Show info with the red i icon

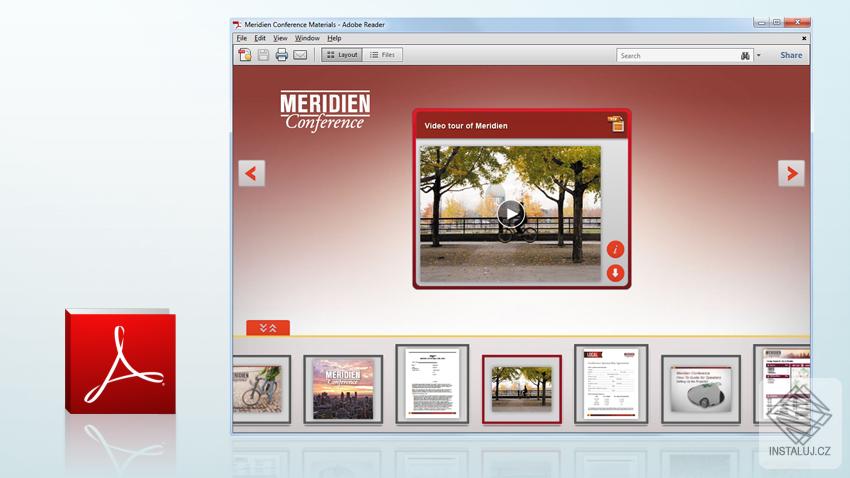(615, 249)
